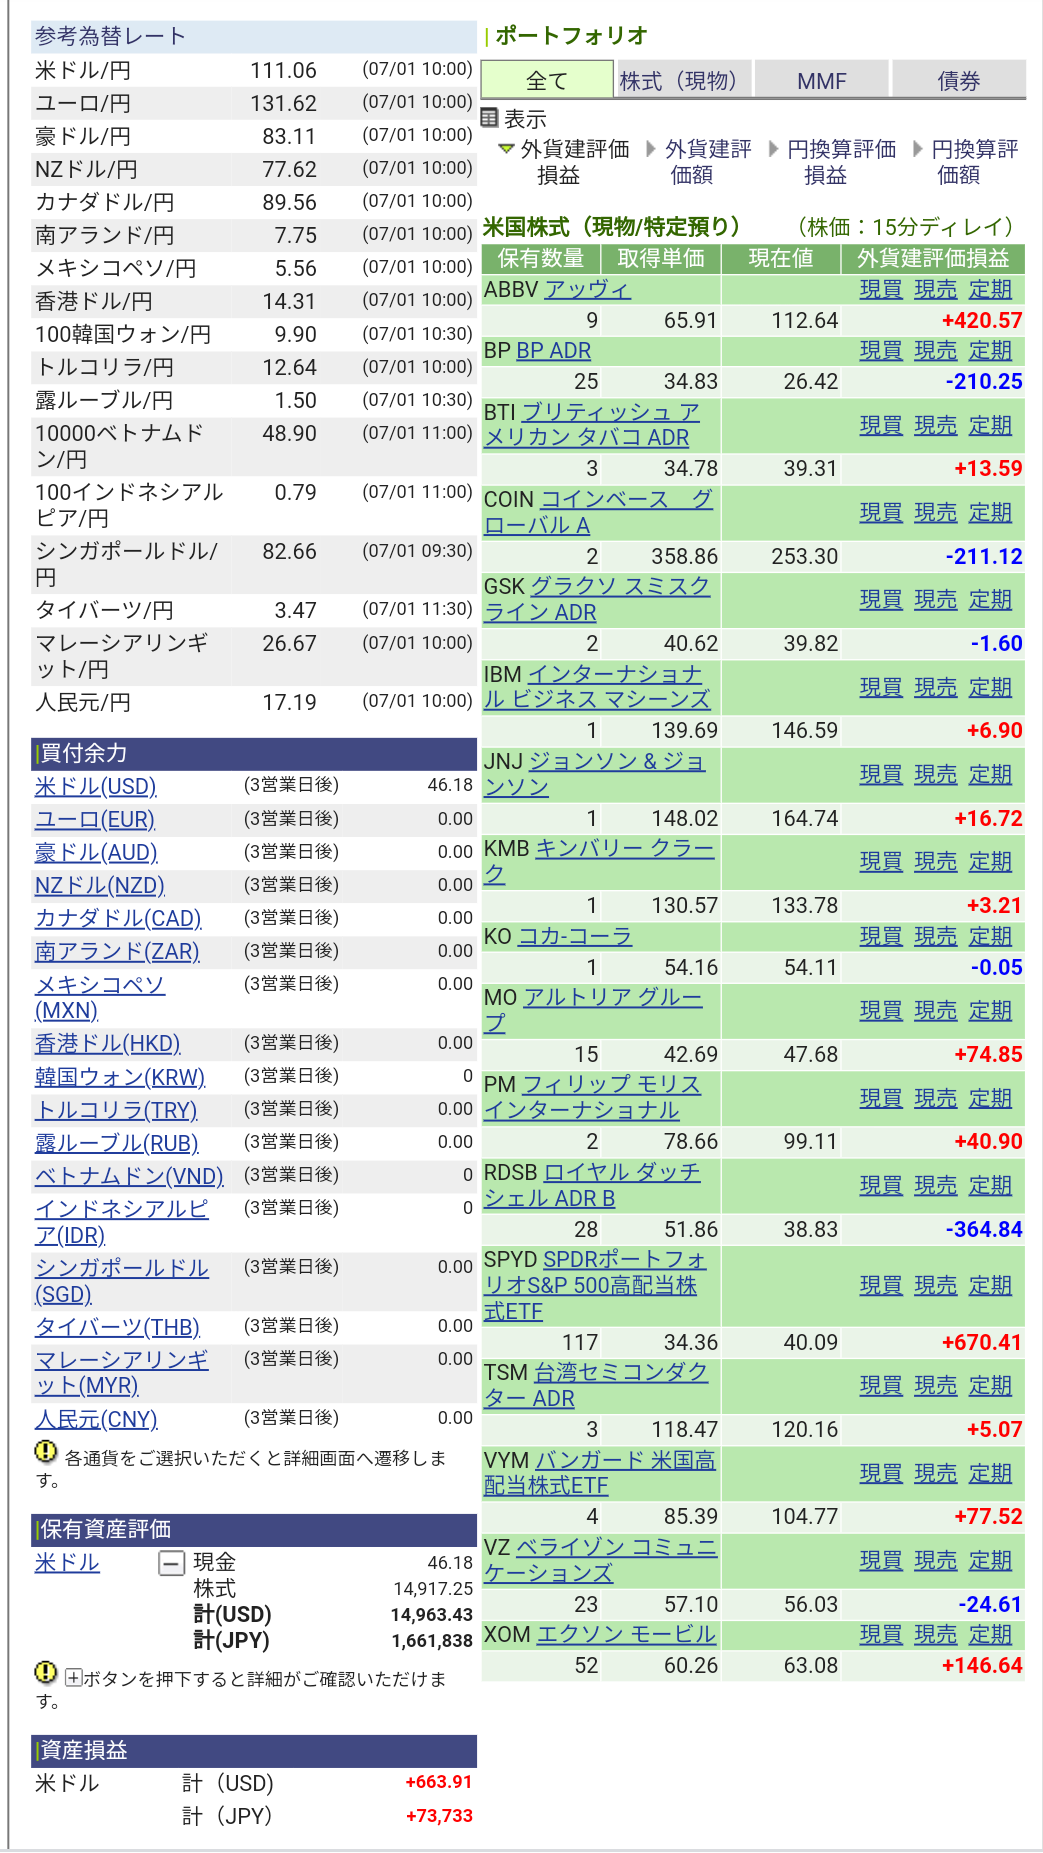
Task: Open the トルコリラ(TRY) link
Action: tap(116, 1110)
